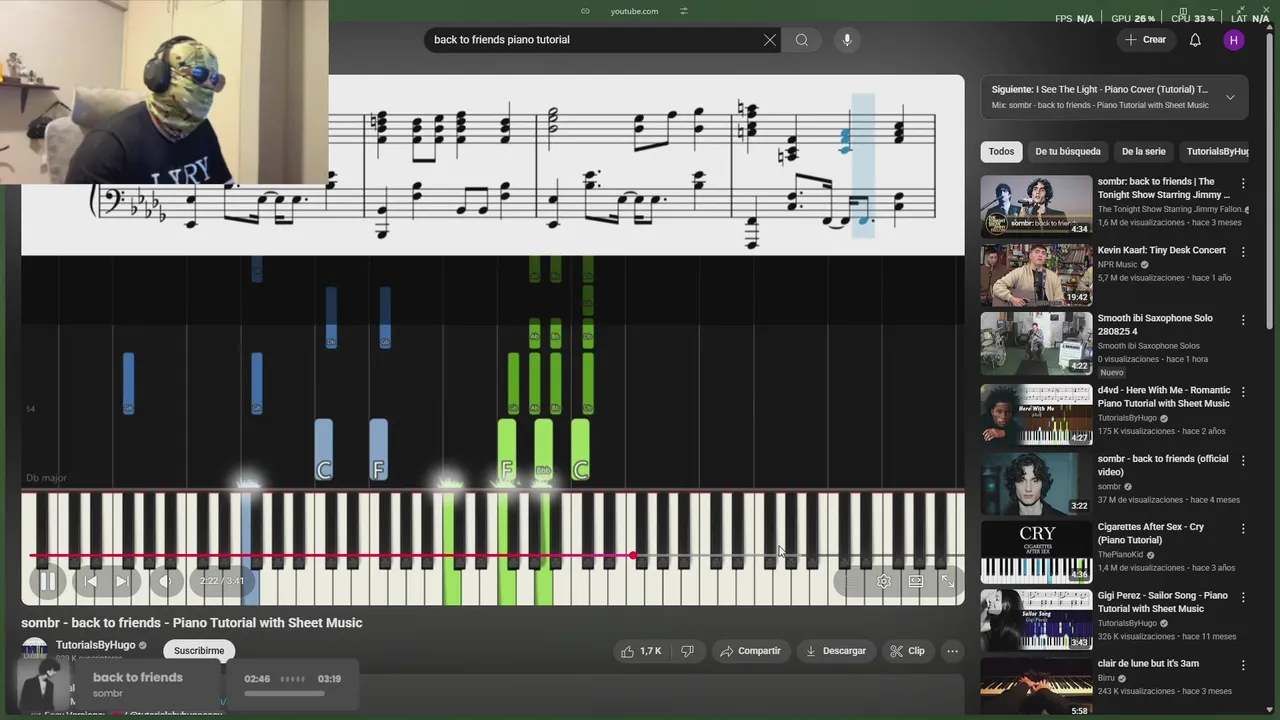Click Birru channel name
The height and width of the screenshot is (720, 1280).
pos(1109,678)
